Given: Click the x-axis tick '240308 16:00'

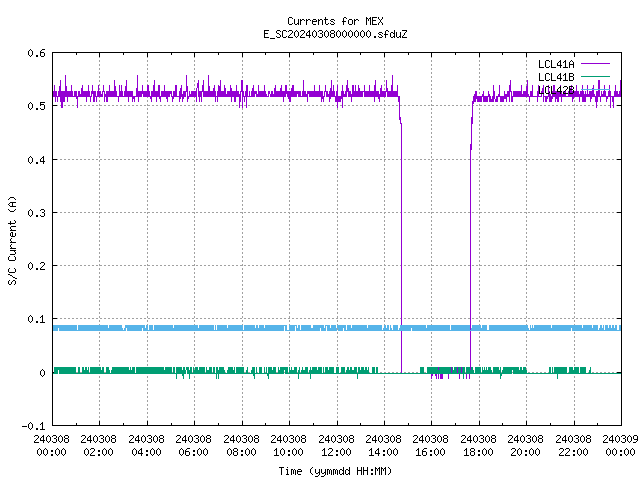Looking at the screenshot, I should tap(430, 445).
